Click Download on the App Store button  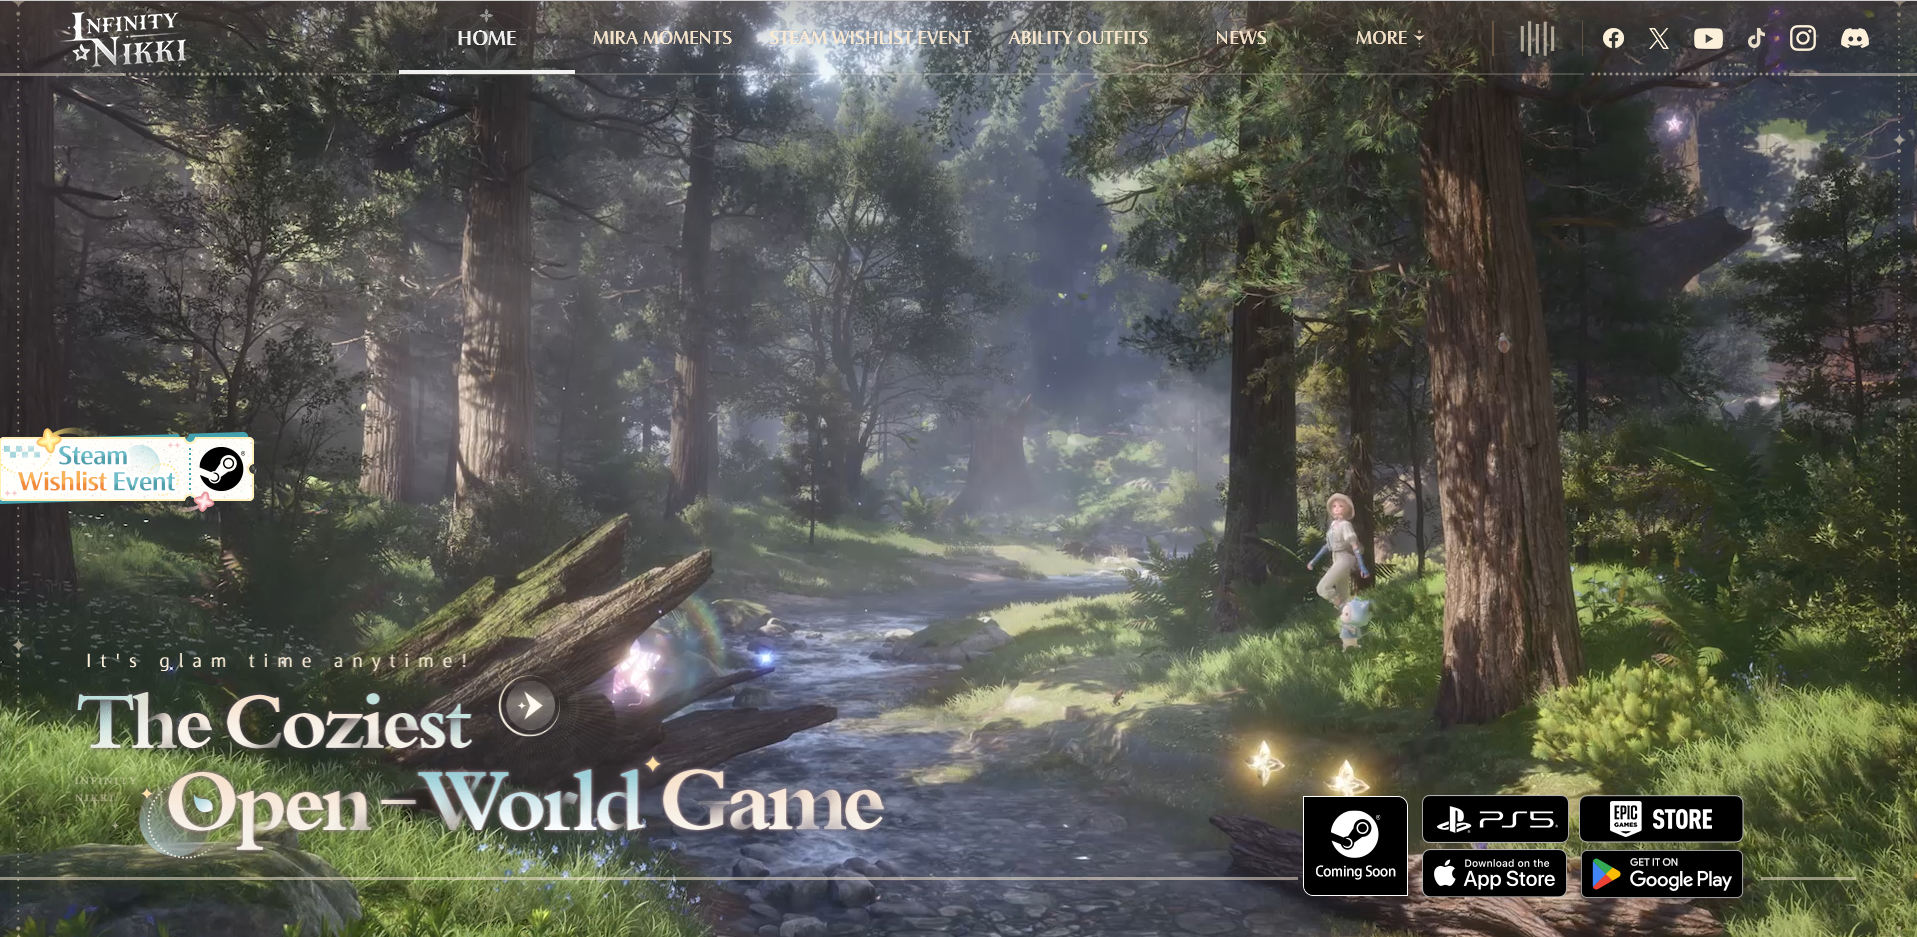point(1495,874)
